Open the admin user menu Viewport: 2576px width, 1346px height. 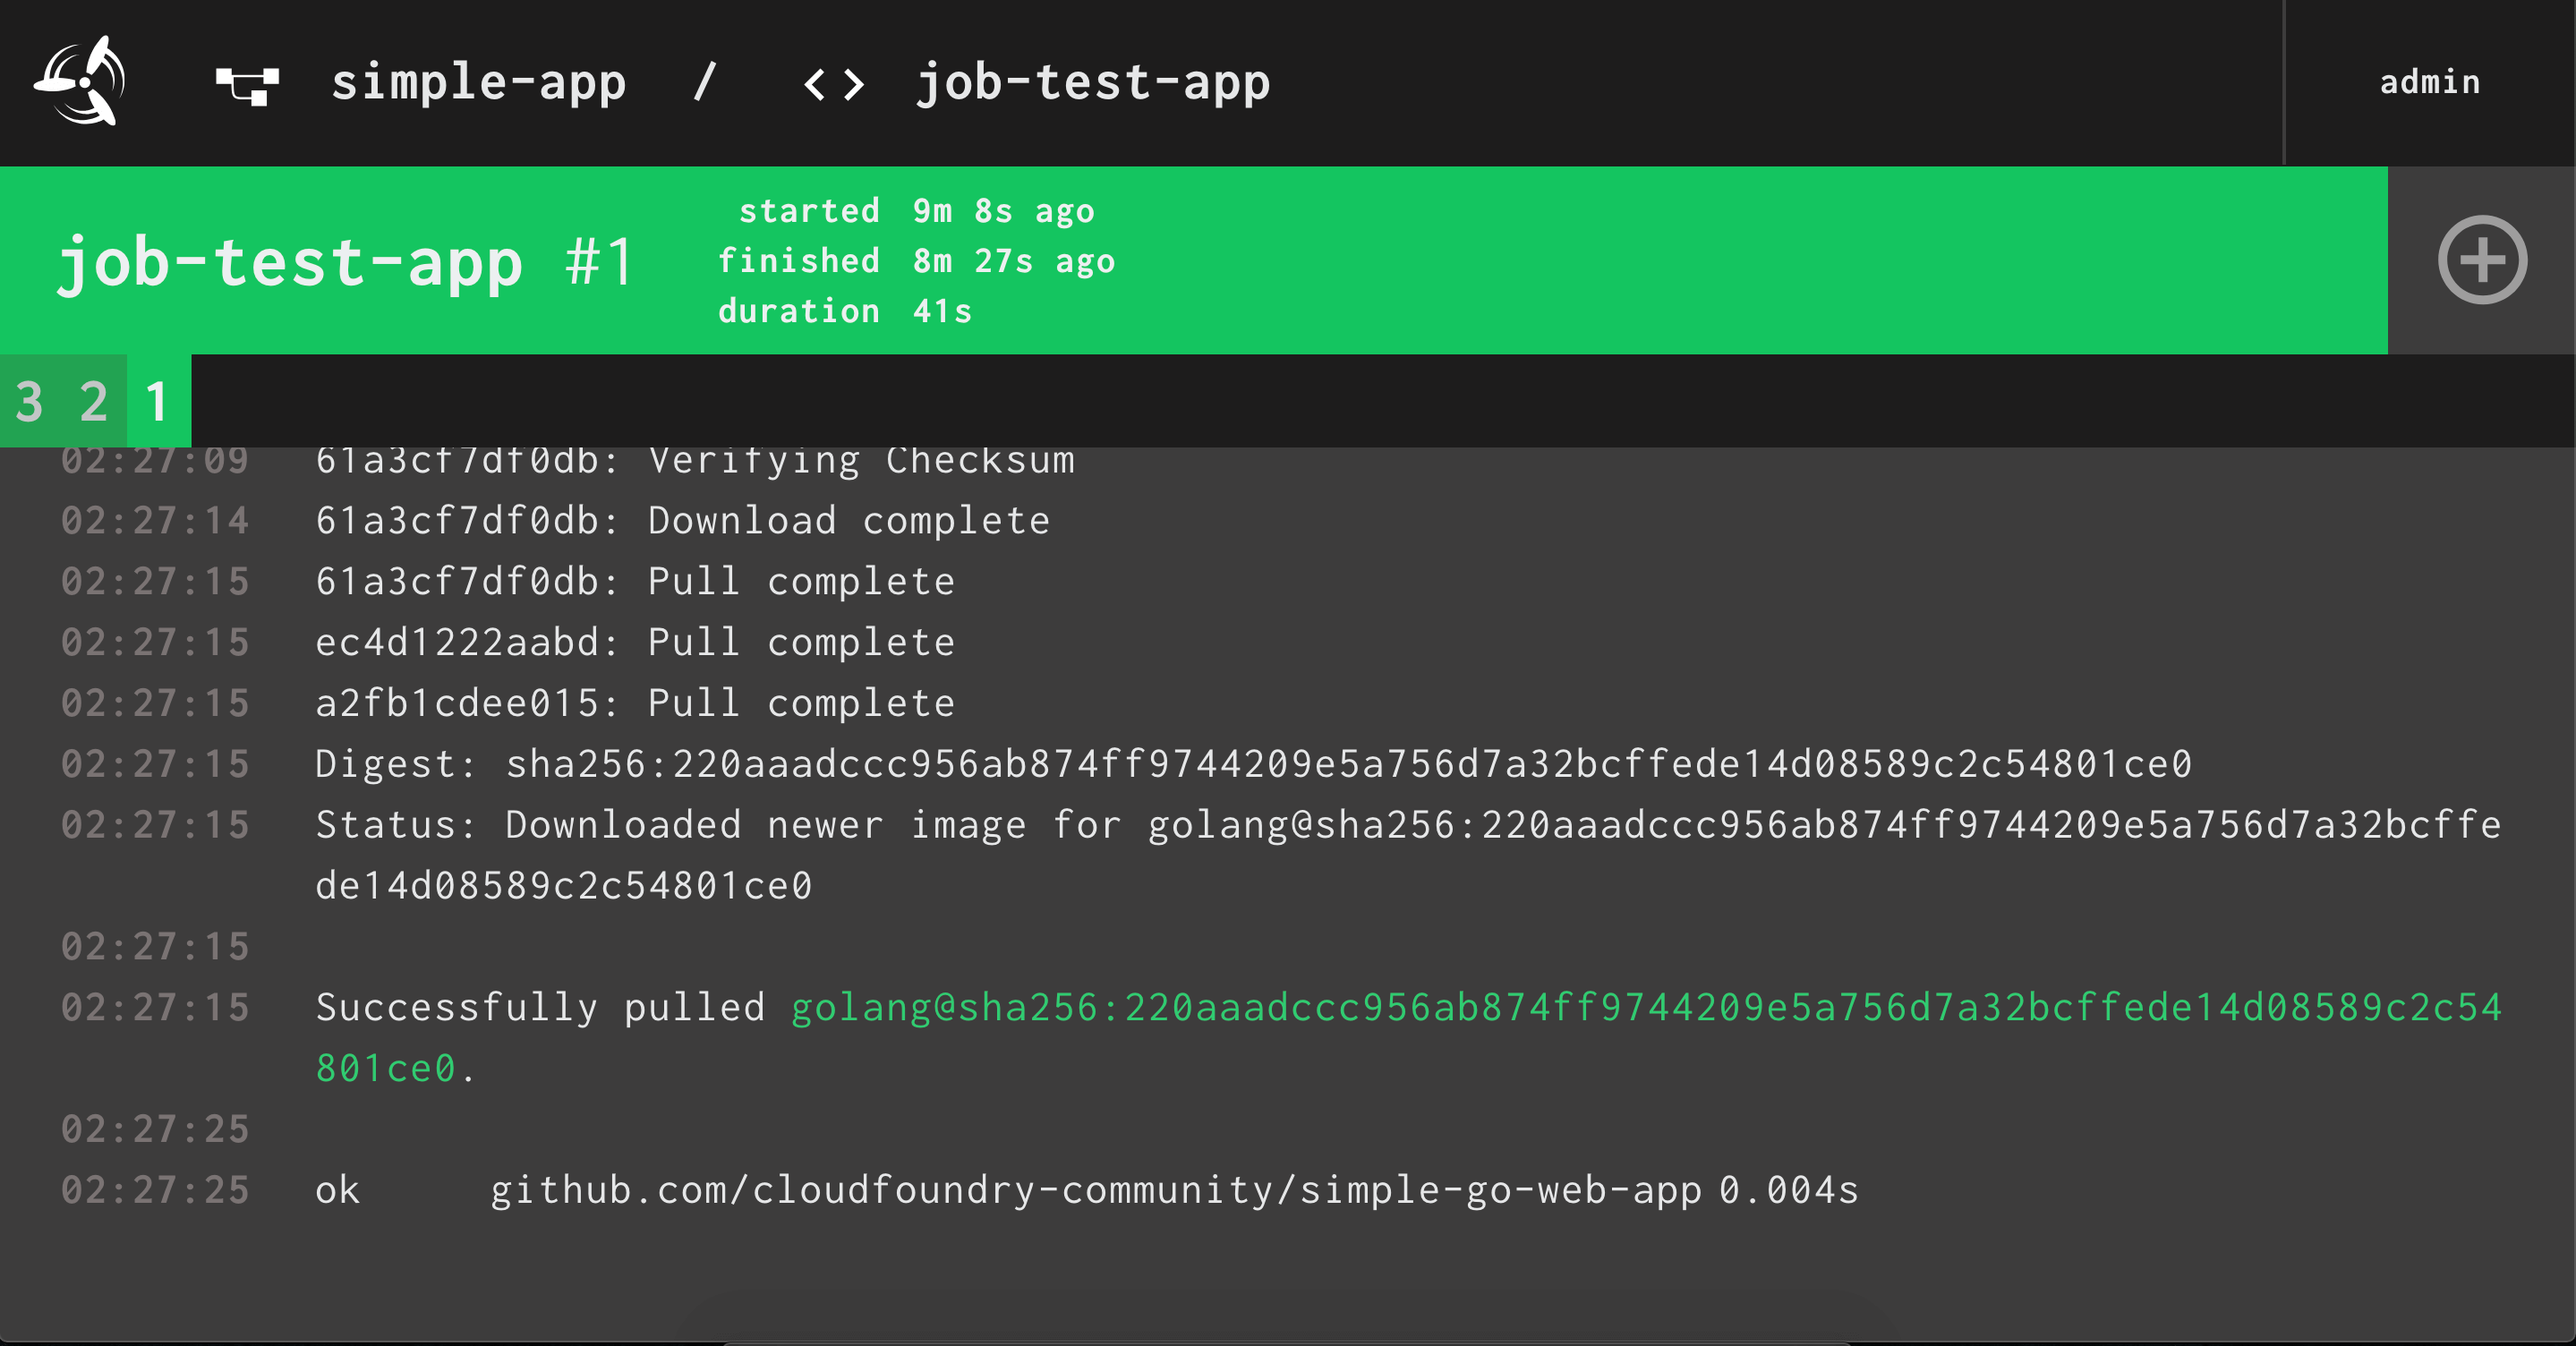[x=2429, y=82]
